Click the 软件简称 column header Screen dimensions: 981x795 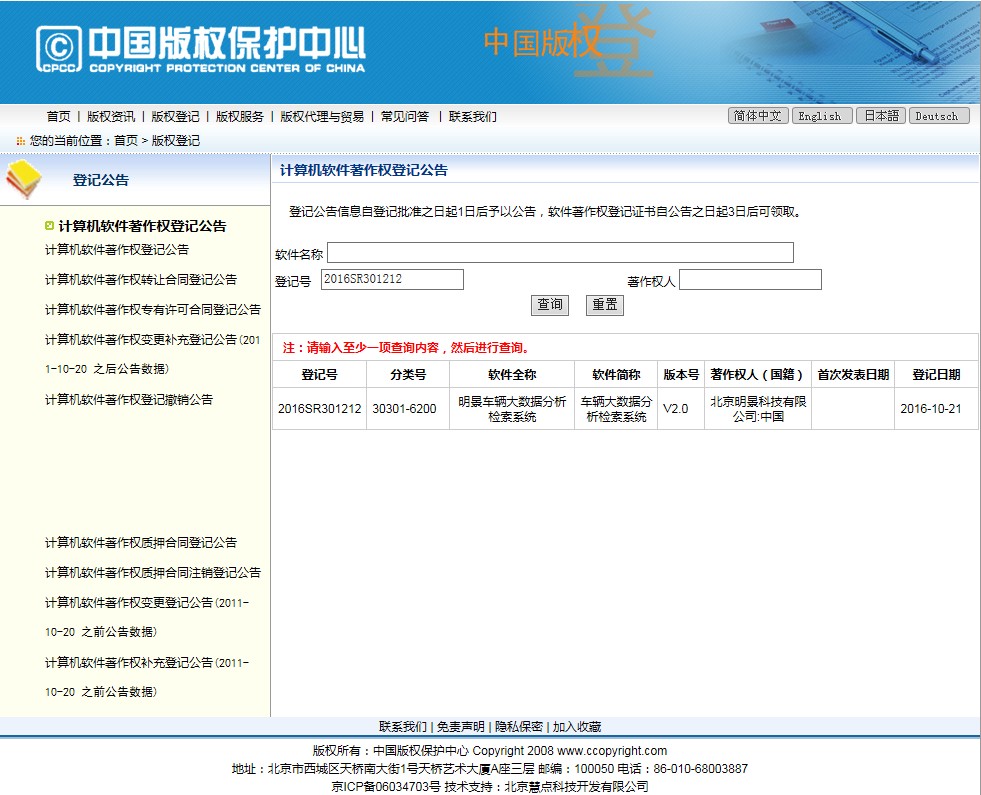tap(616, 375)
